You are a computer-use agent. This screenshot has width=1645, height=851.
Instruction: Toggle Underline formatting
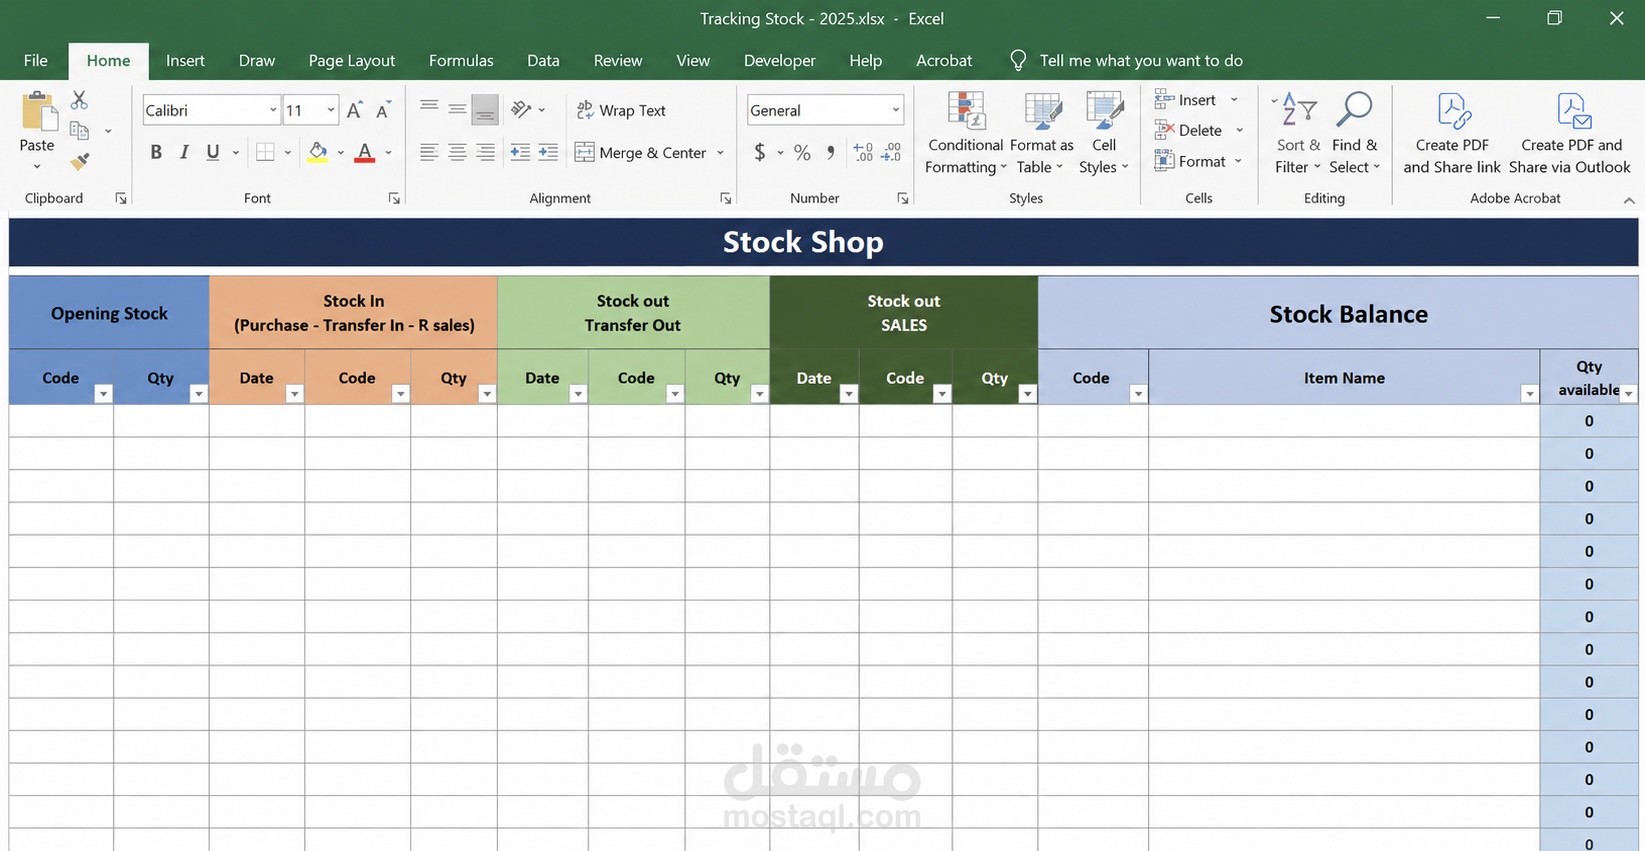(212, 152)
